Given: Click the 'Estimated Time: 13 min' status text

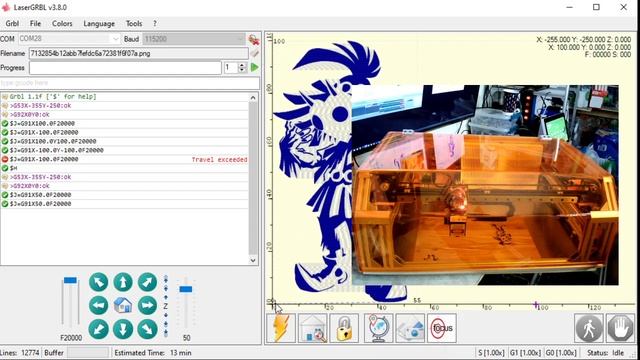Looking at the screenshot, I should 153,353.
